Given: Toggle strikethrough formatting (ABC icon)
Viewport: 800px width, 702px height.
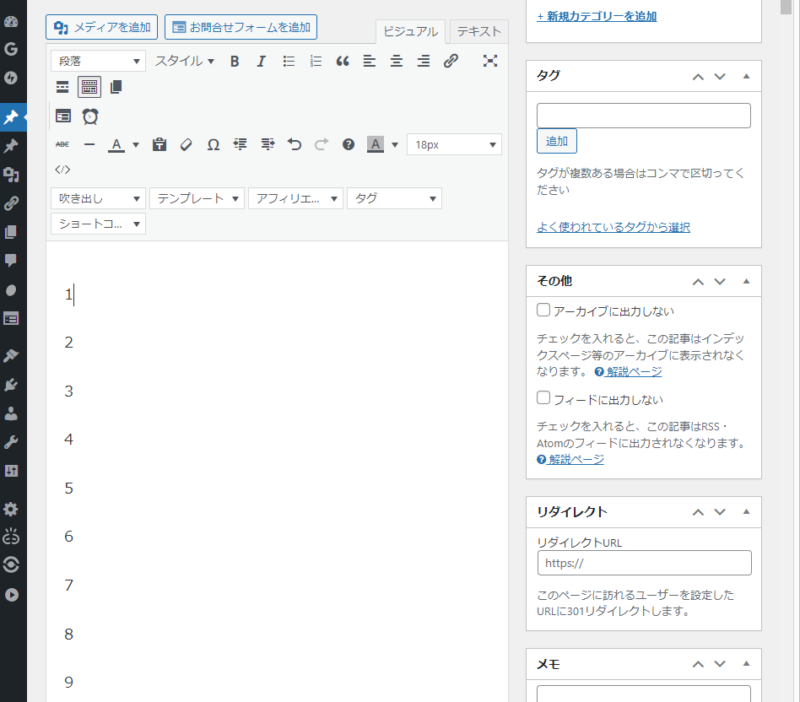Looking at the screenshot, I should [62, 144].
